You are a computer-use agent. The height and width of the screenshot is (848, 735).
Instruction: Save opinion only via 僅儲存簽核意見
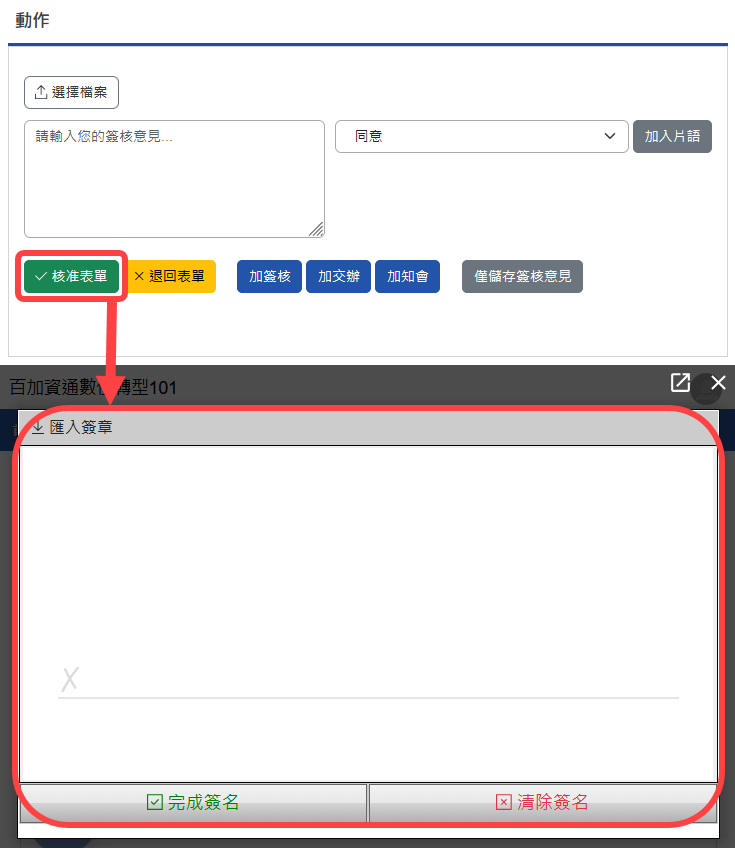pyautogui.click(x=522, y=276)
